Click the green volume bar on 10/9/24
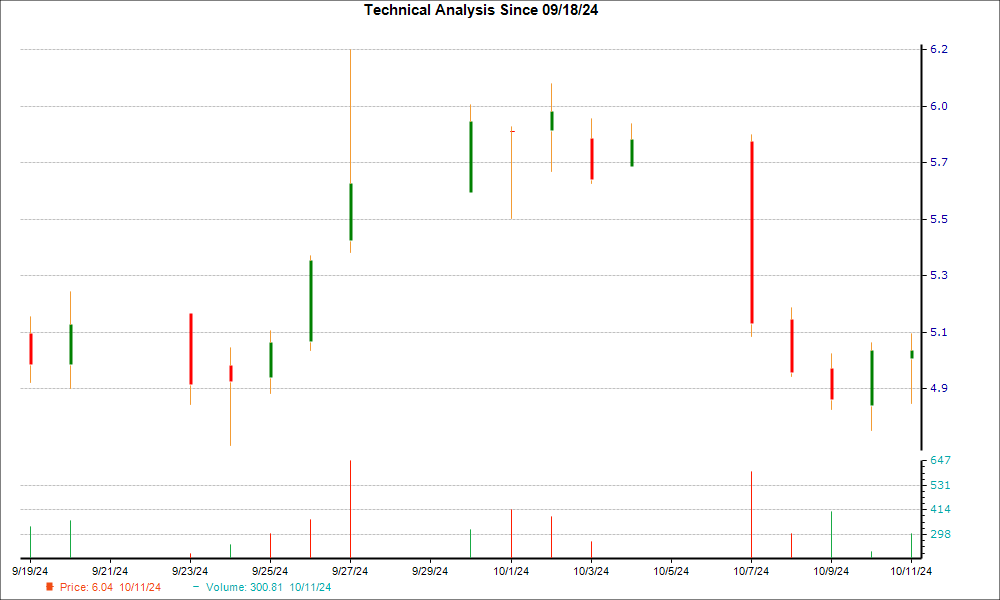 [831, 534]
